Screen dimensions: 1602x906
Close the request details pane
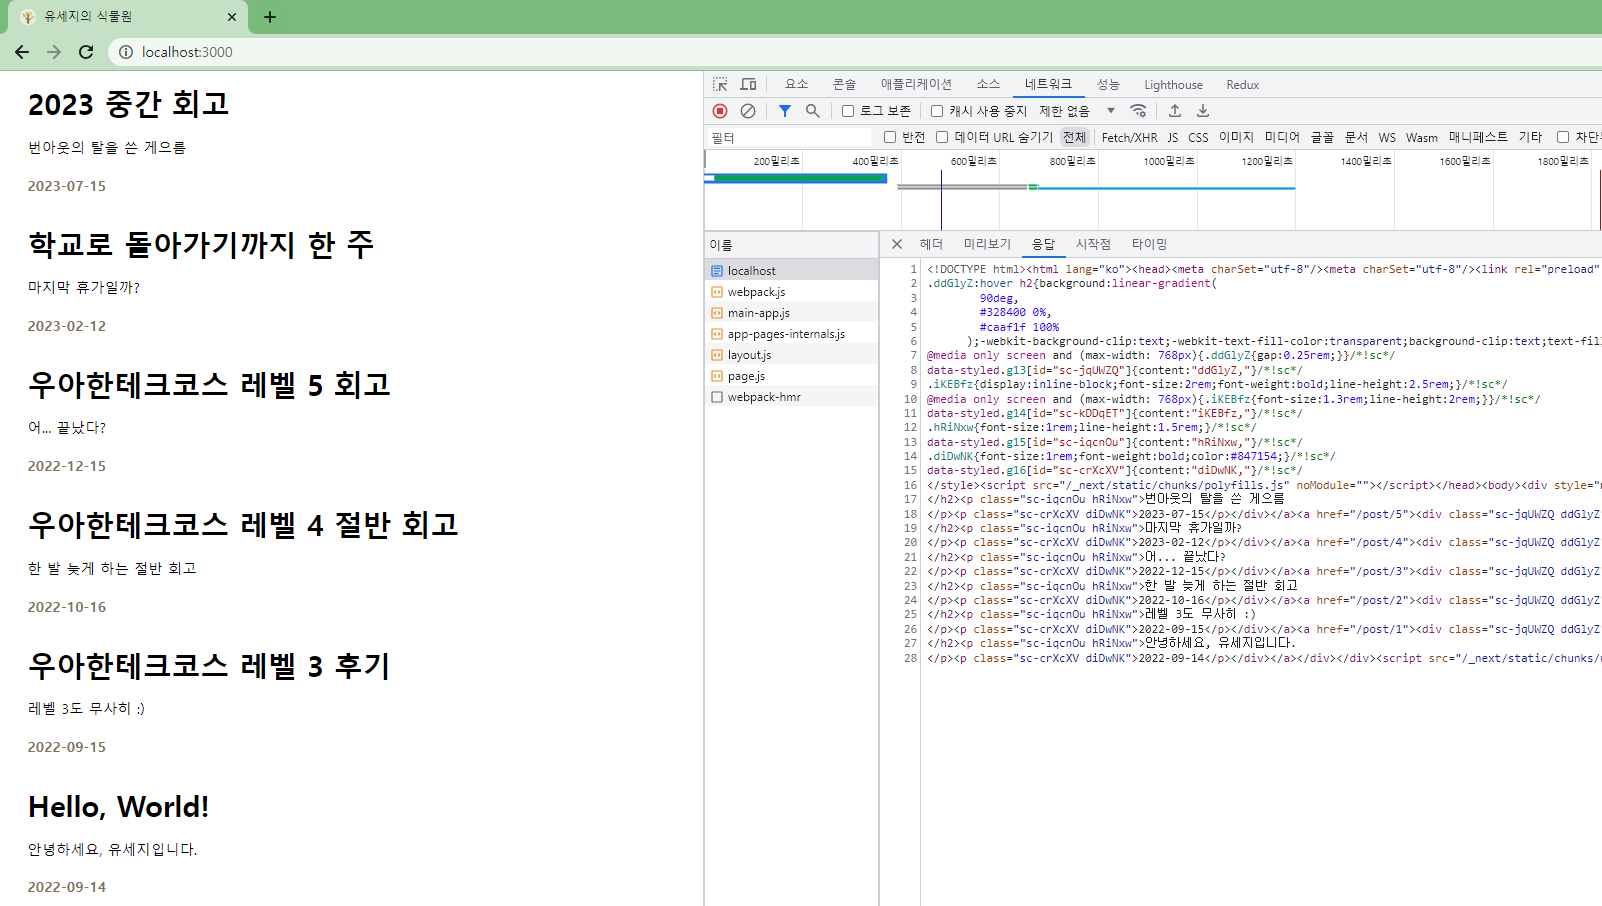897,244
